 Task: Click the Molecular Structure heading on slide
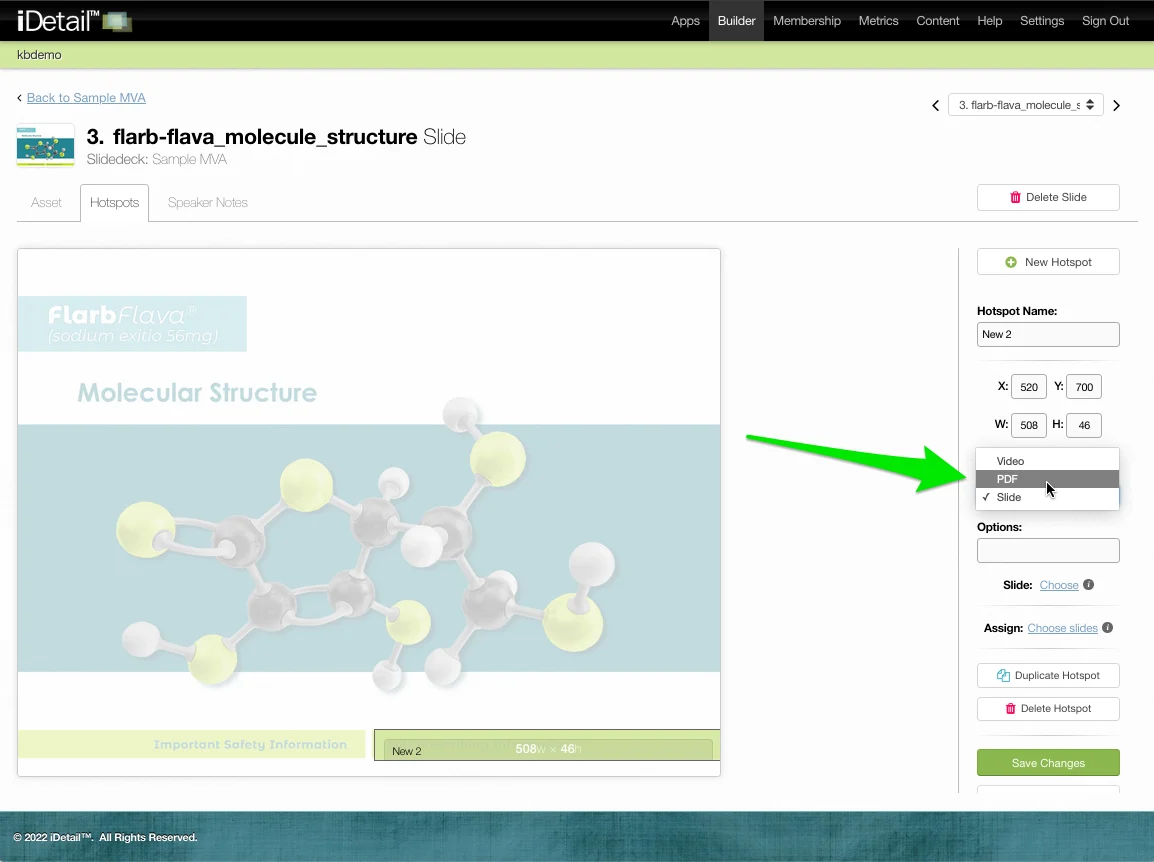coord(197,392)
